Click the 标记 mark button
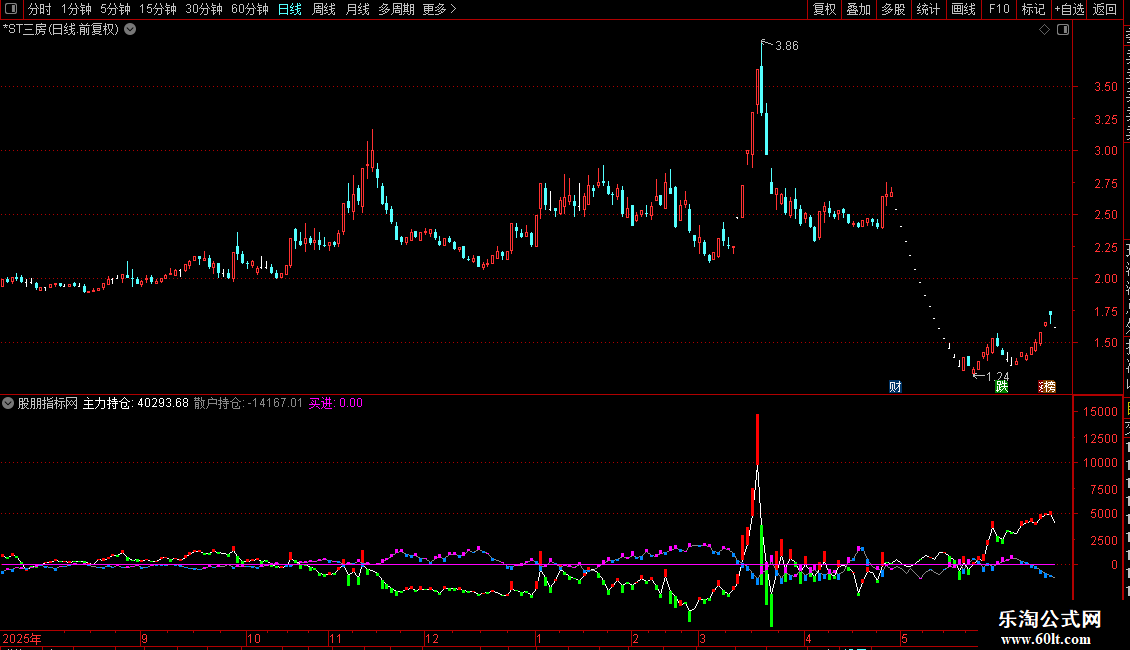 tap(1033, 9)
